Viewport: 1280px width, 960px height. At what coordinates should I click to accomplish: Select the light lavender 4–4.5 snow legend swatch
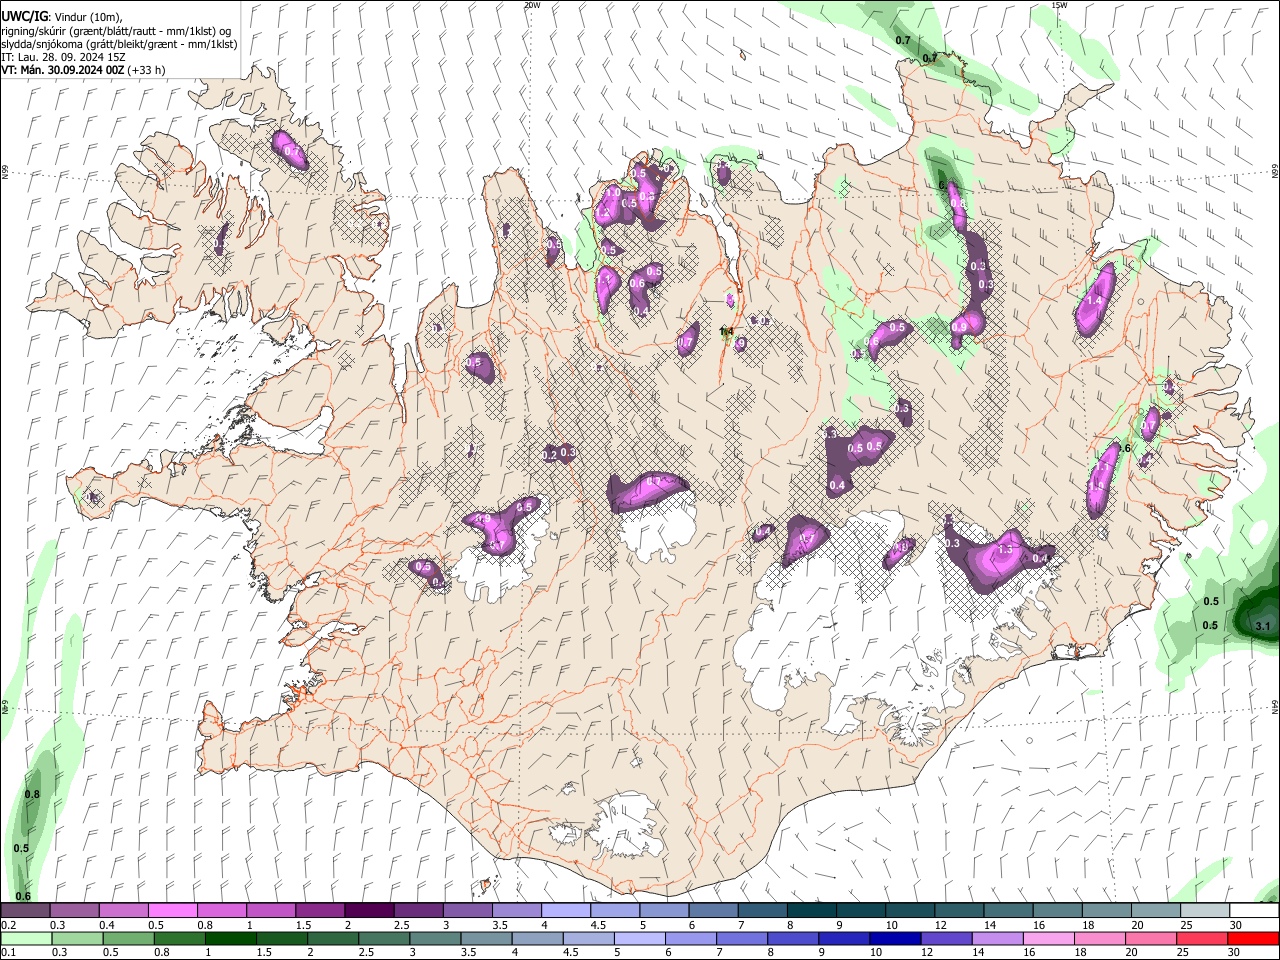click(565, 911)
